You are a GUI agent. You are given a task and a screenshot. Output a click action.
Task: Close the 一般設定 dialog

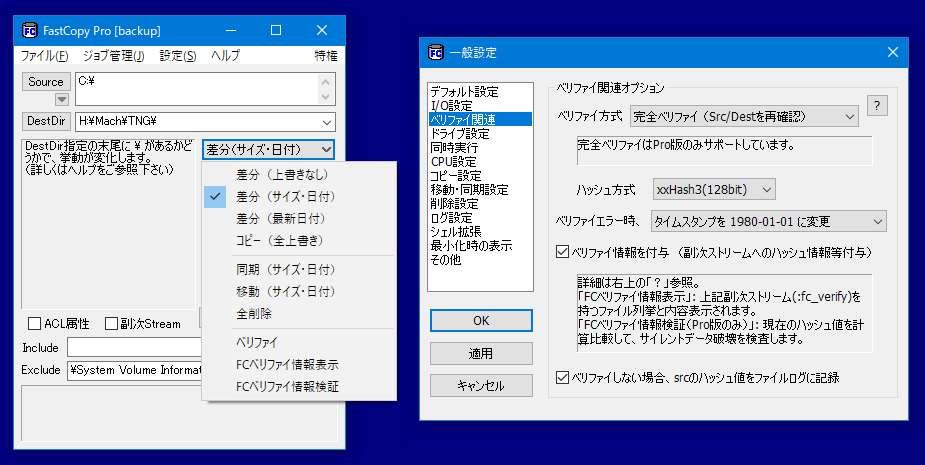point(893,53)
